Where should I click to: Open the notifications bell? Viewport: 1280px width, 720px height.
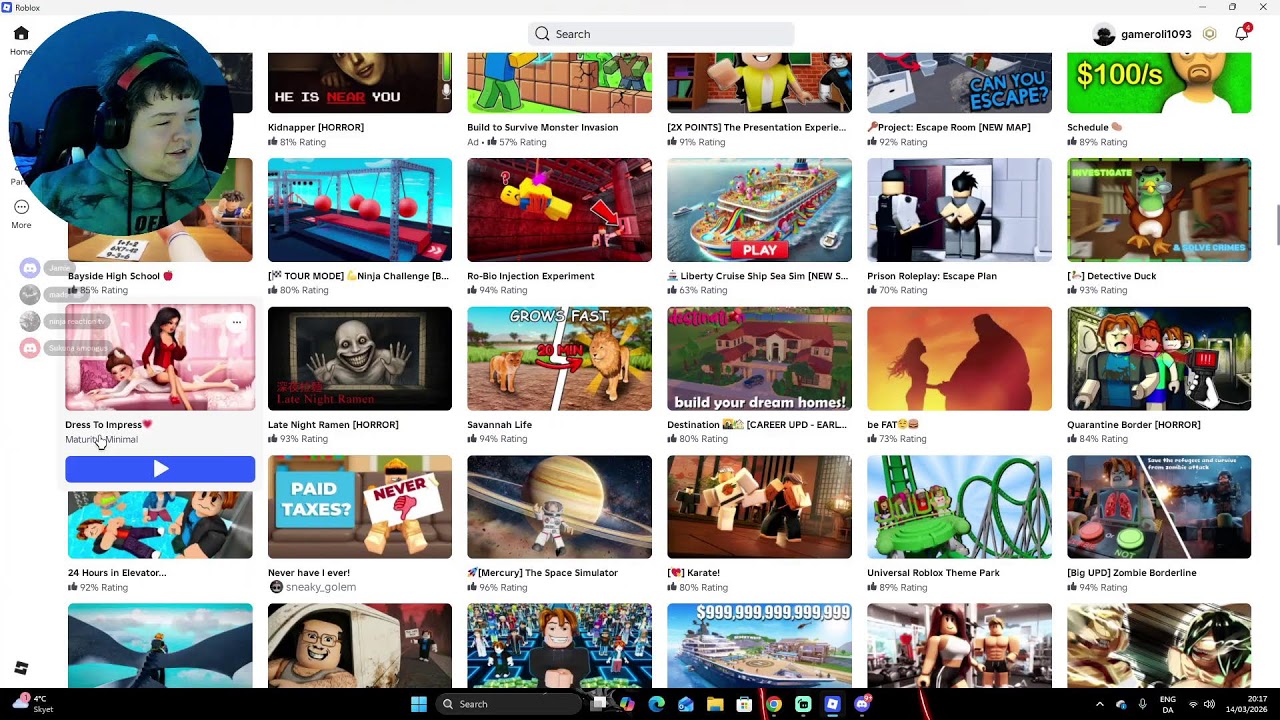1241,34
